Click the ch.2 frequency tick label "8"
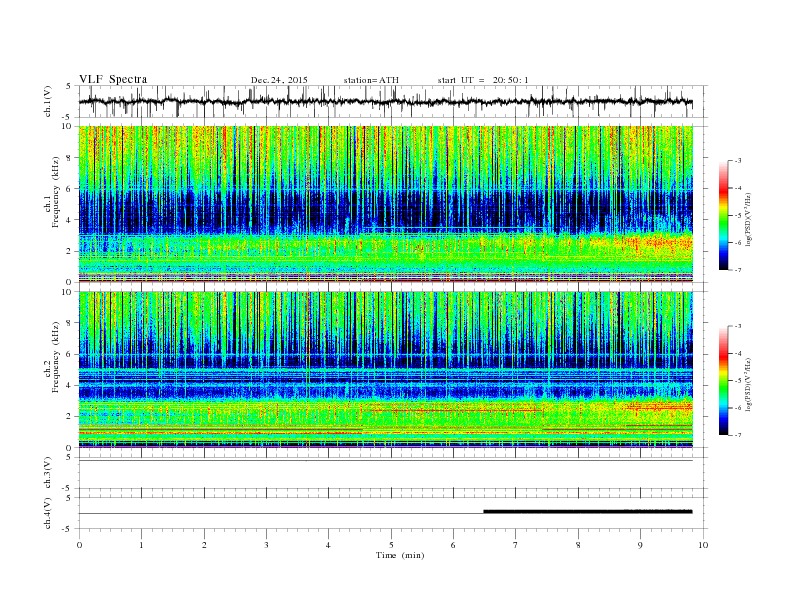 (x=70, y=323)
